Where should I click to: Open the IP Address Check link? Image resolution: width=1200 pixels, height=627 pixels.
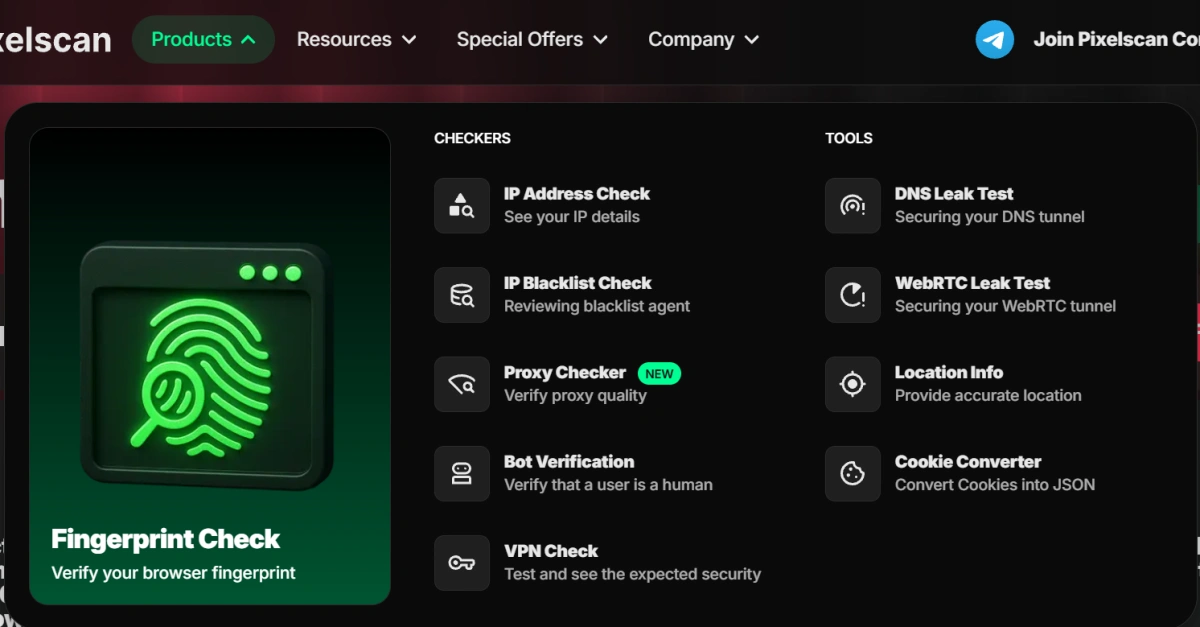[x=577, y=194]
